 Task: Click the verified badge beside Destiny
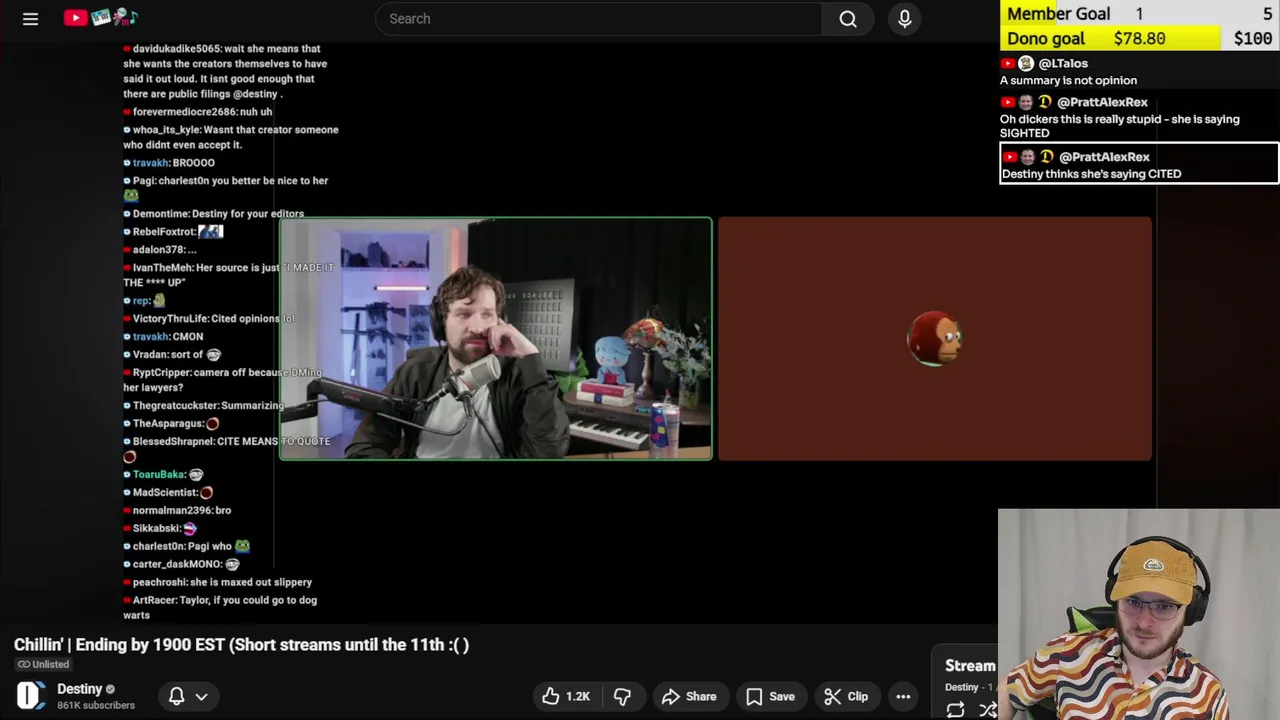click(x=110, y=689)
